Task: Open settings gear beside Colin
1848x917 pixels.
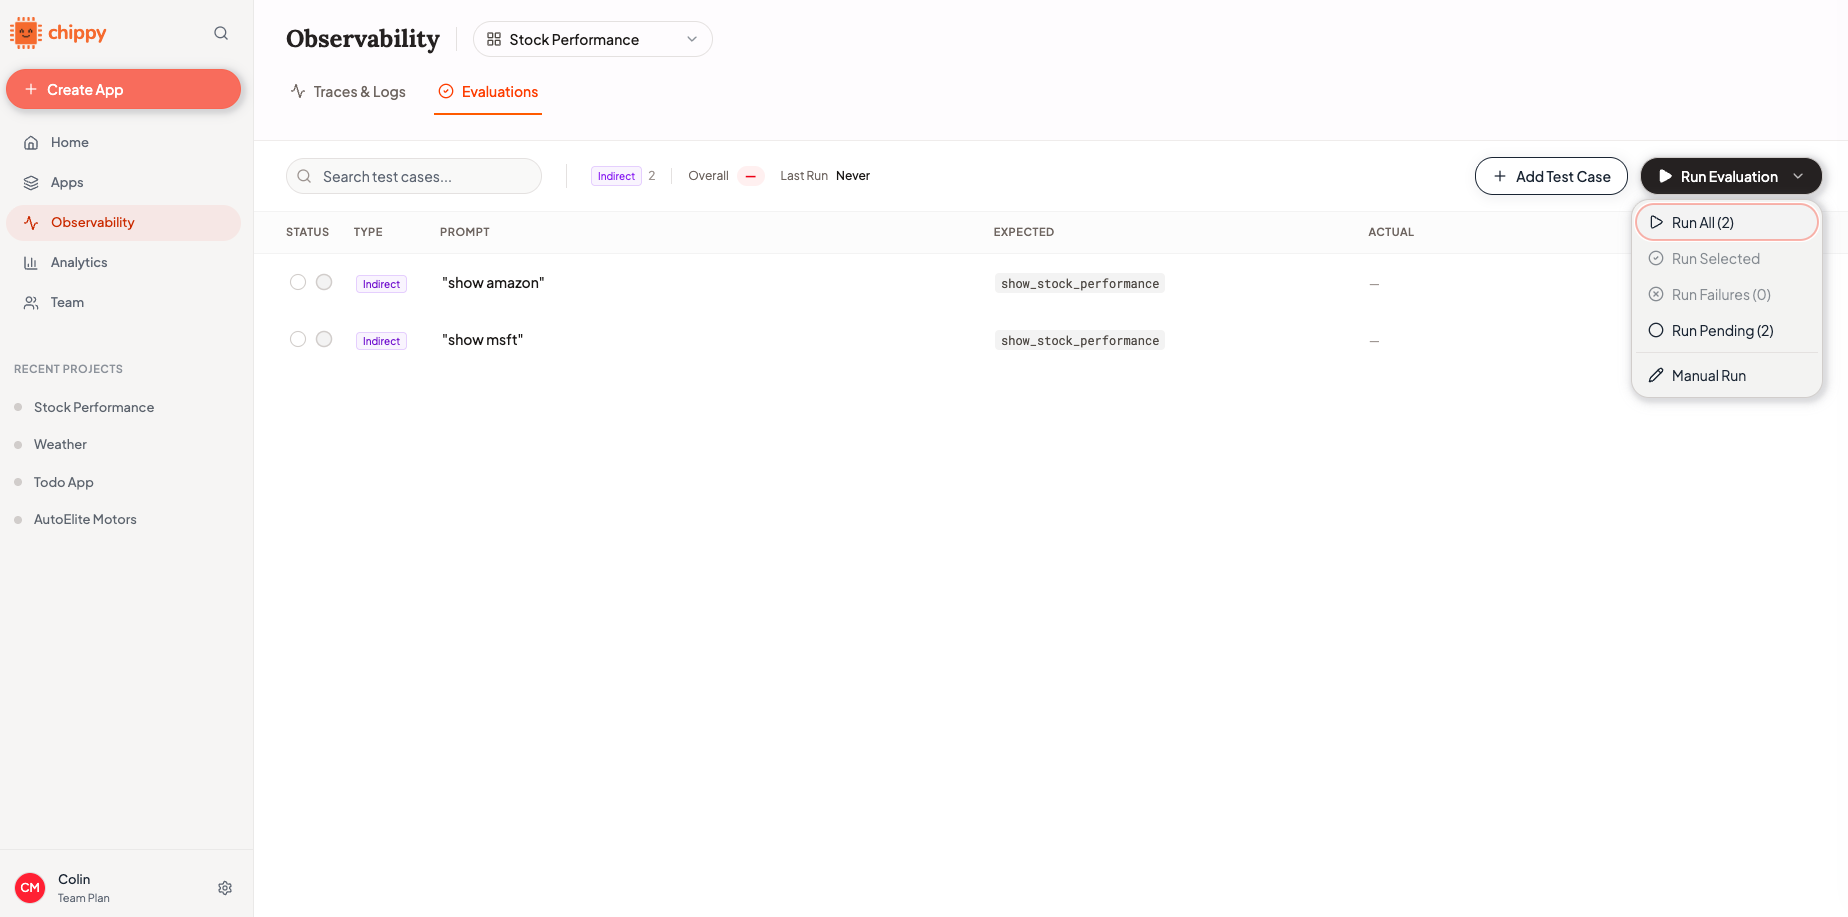Action: [x=225, y=888]
